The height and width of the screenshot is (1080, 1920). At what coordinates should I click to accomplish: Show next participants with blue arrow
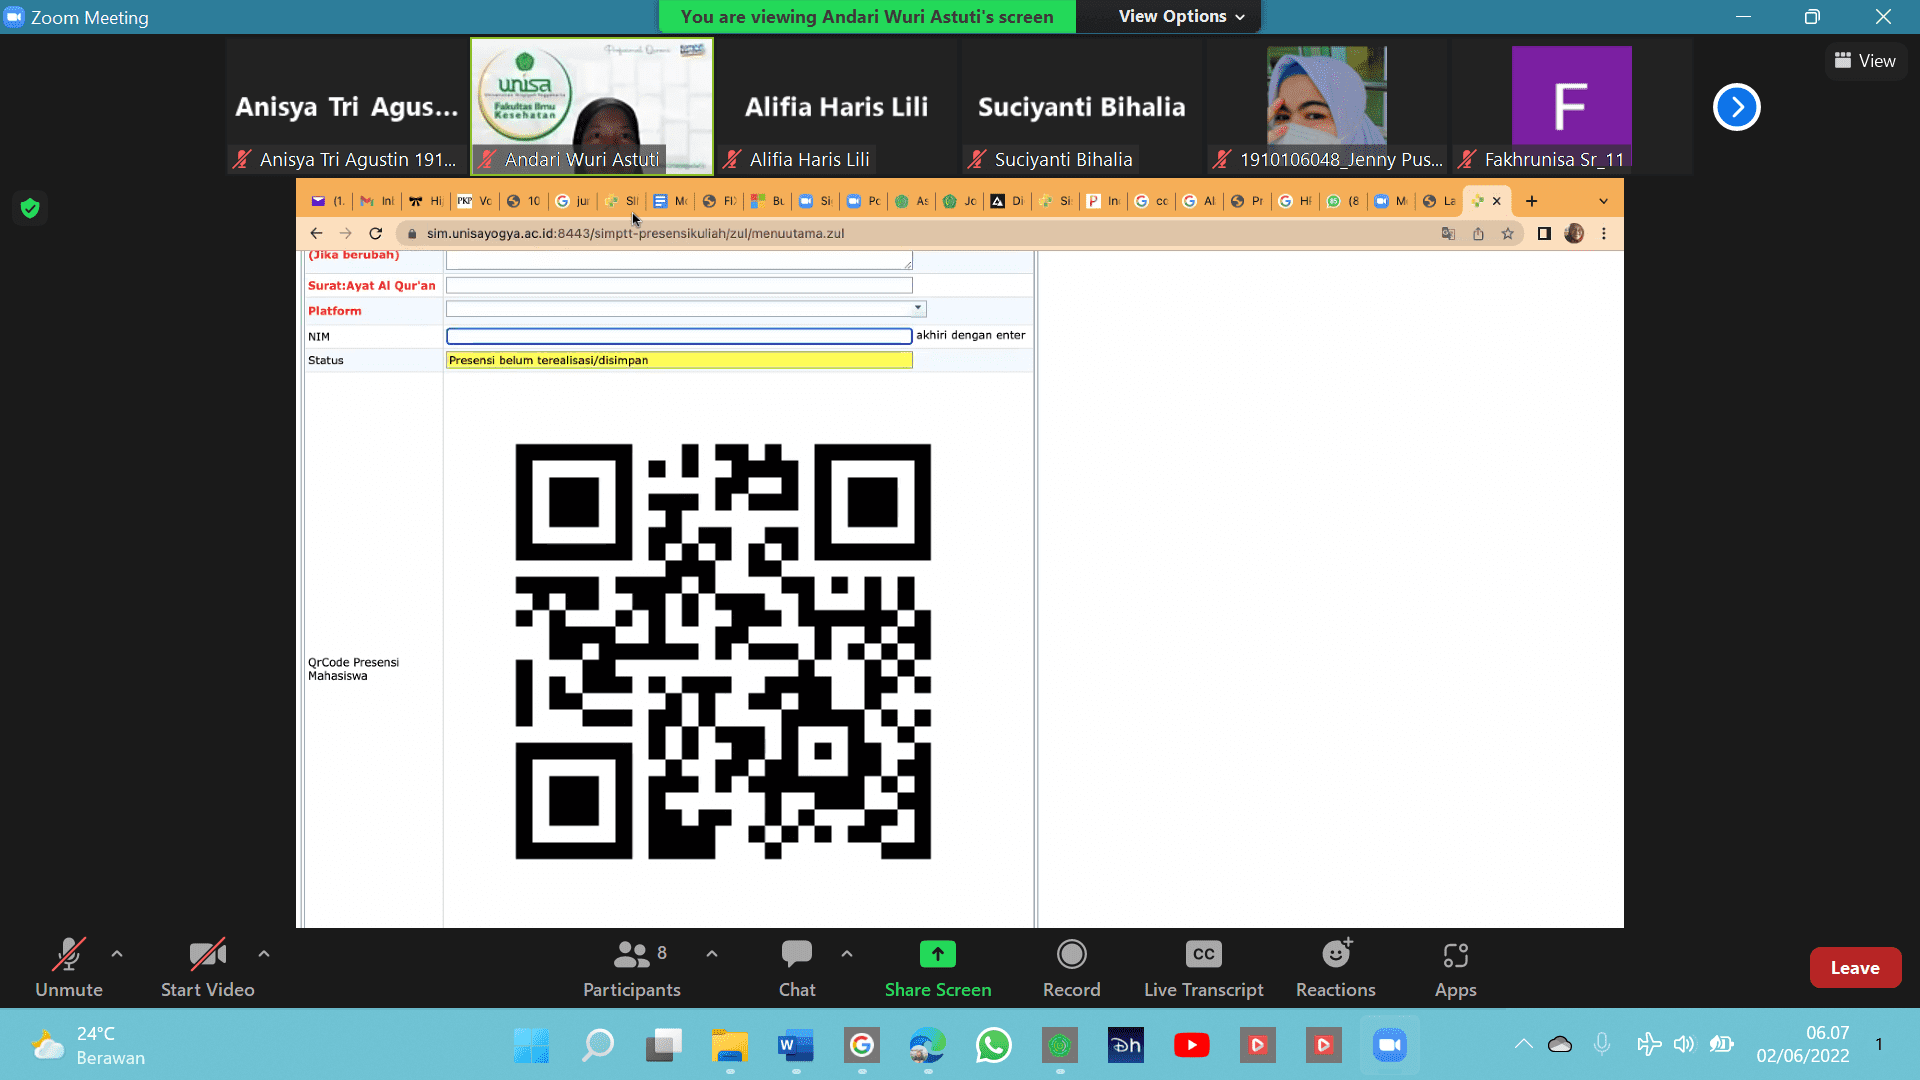coord(1736,107)
